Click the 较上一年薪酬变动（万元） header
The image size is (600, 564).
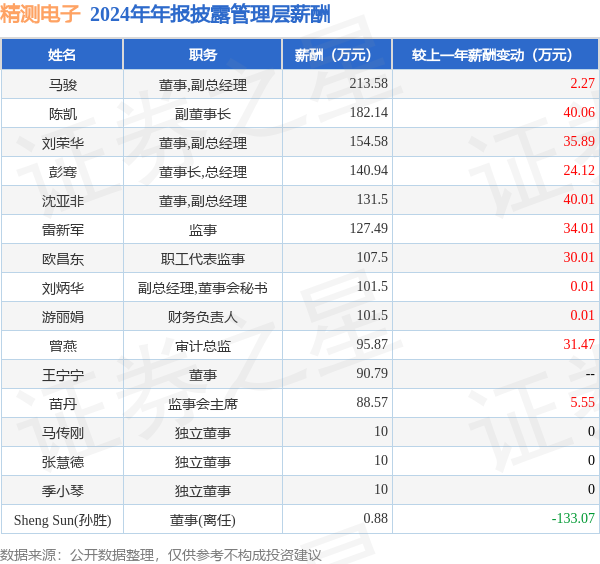pos(496,55)
